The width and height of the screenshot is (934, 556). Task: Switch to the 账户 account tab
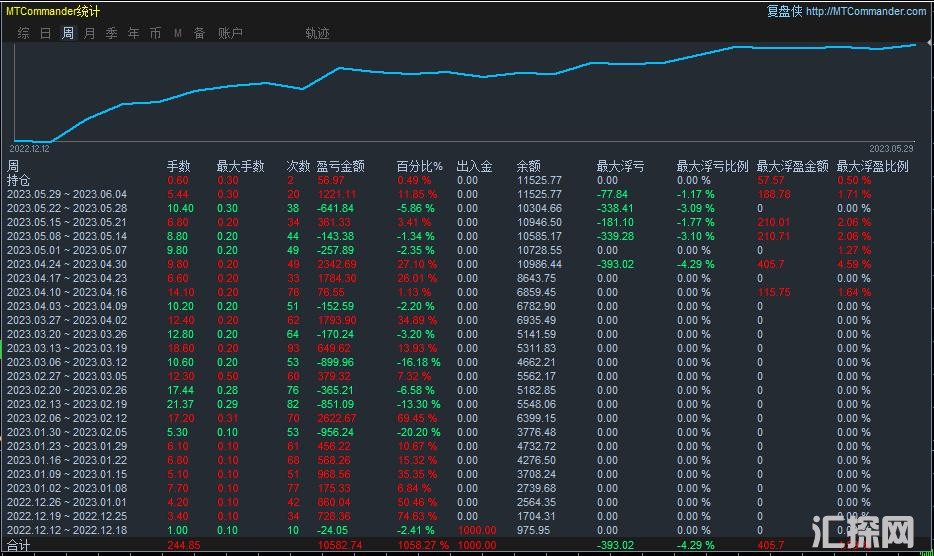point(230,33)
